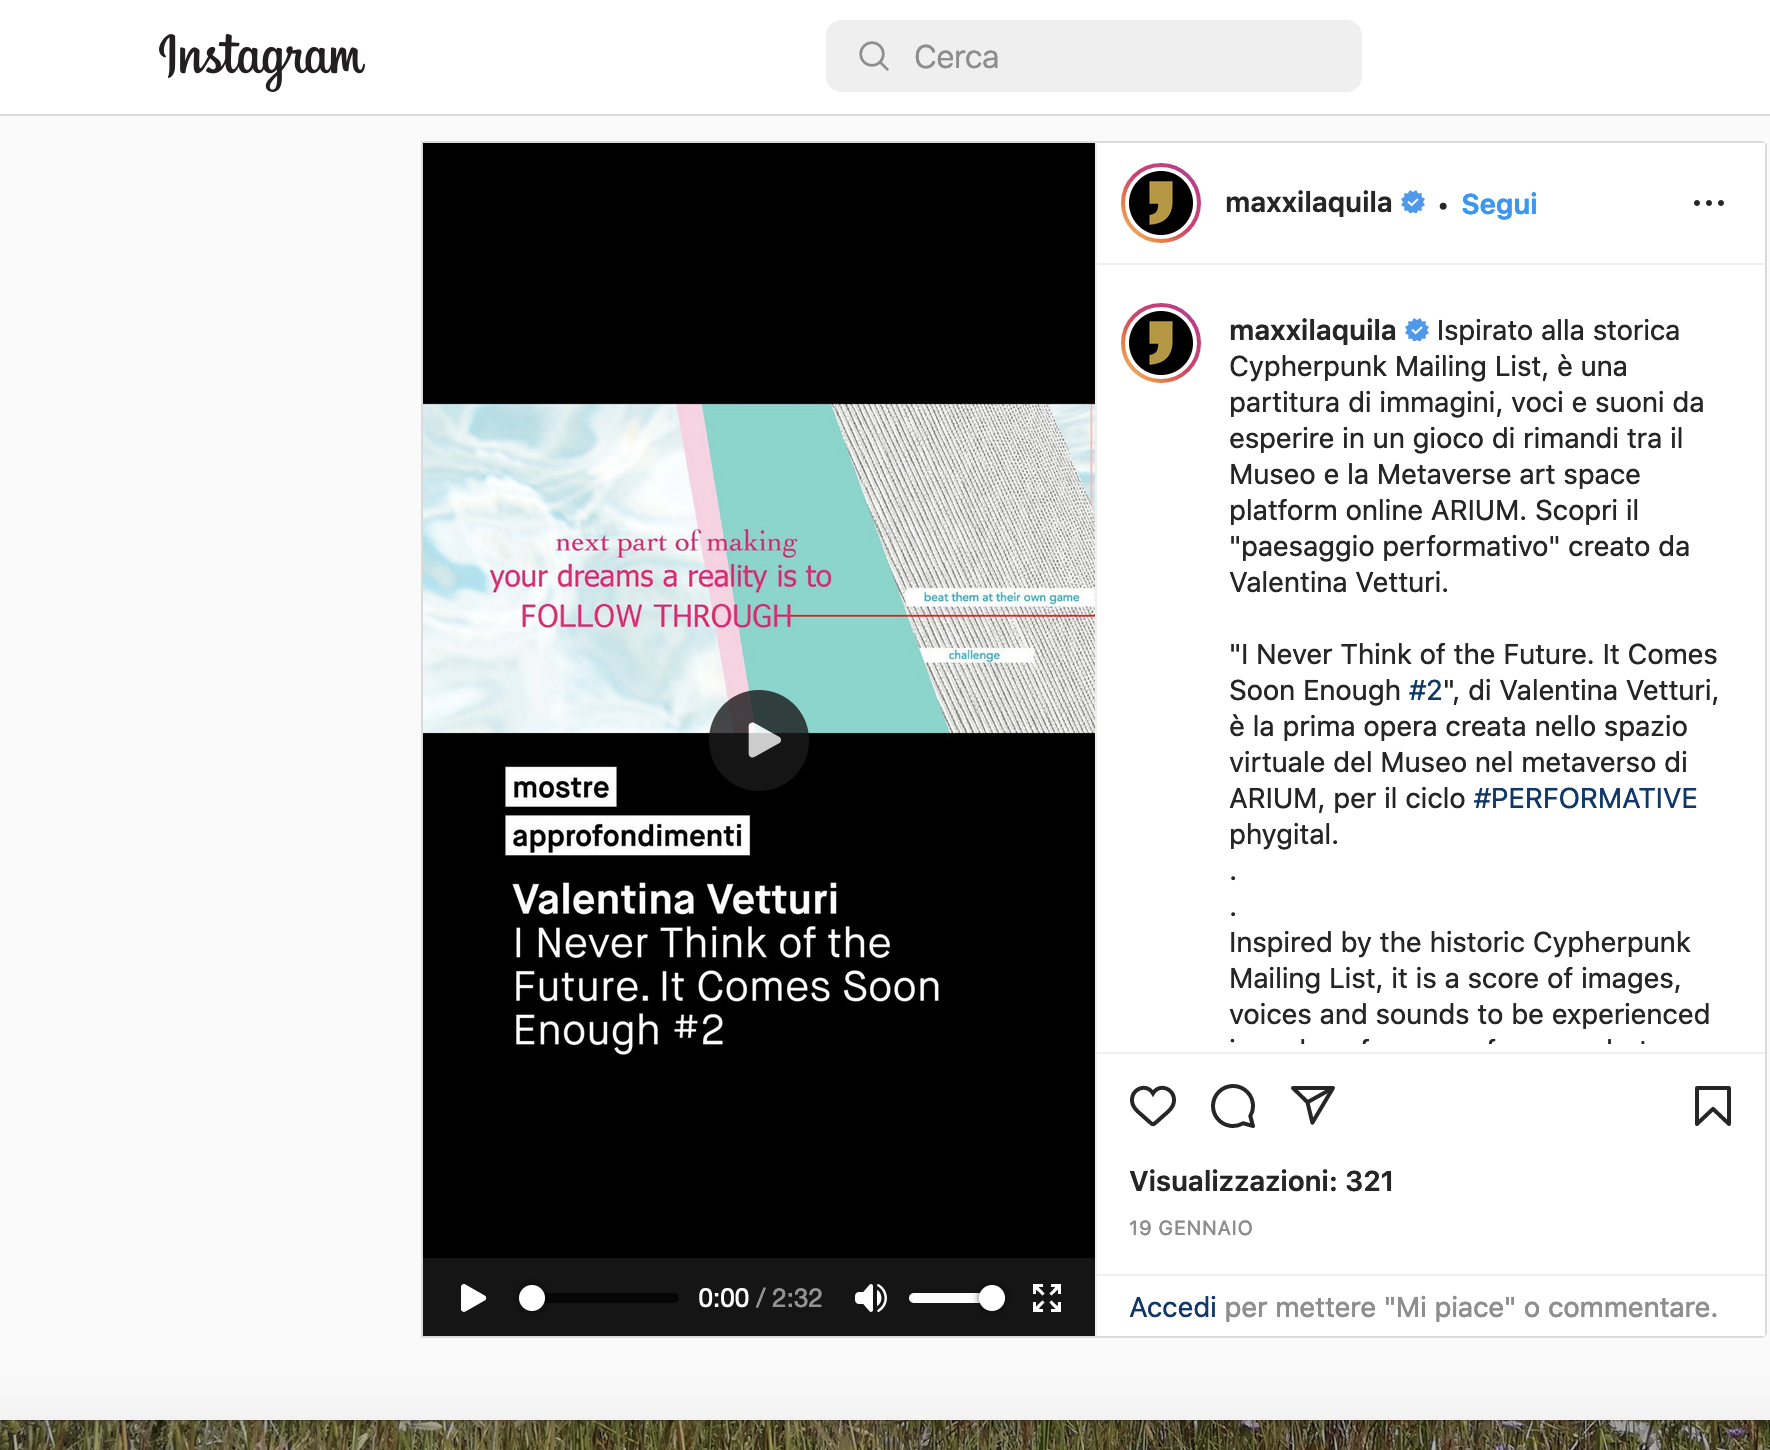This screenshot has height=1450, width=1770.
Task: Open the #2 hashtag link
Action: pos(1425,690)
